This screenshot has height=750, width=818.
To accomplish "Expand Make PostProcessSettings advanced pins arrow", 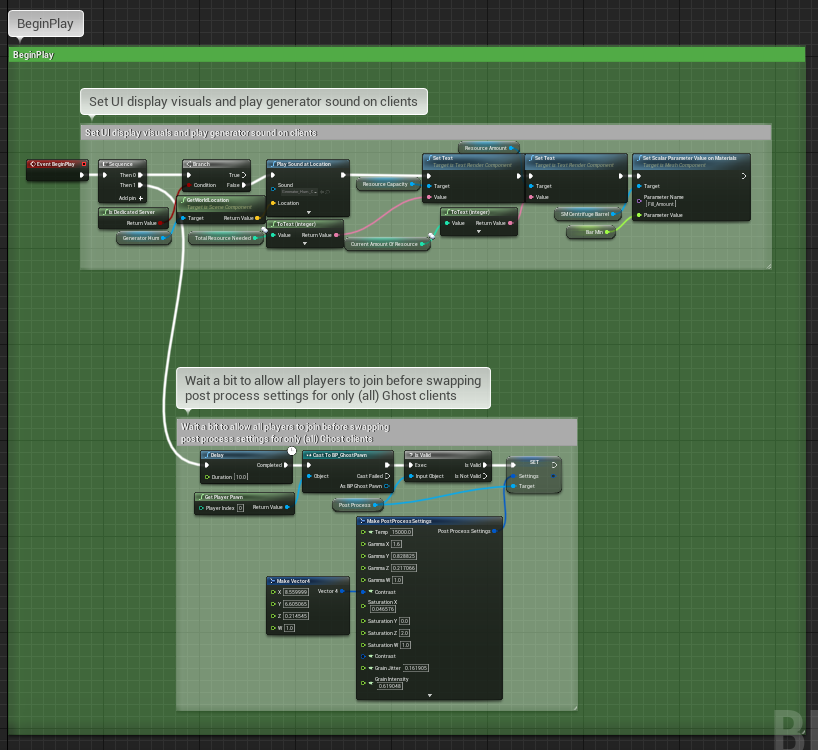I will tap(428, 695).
